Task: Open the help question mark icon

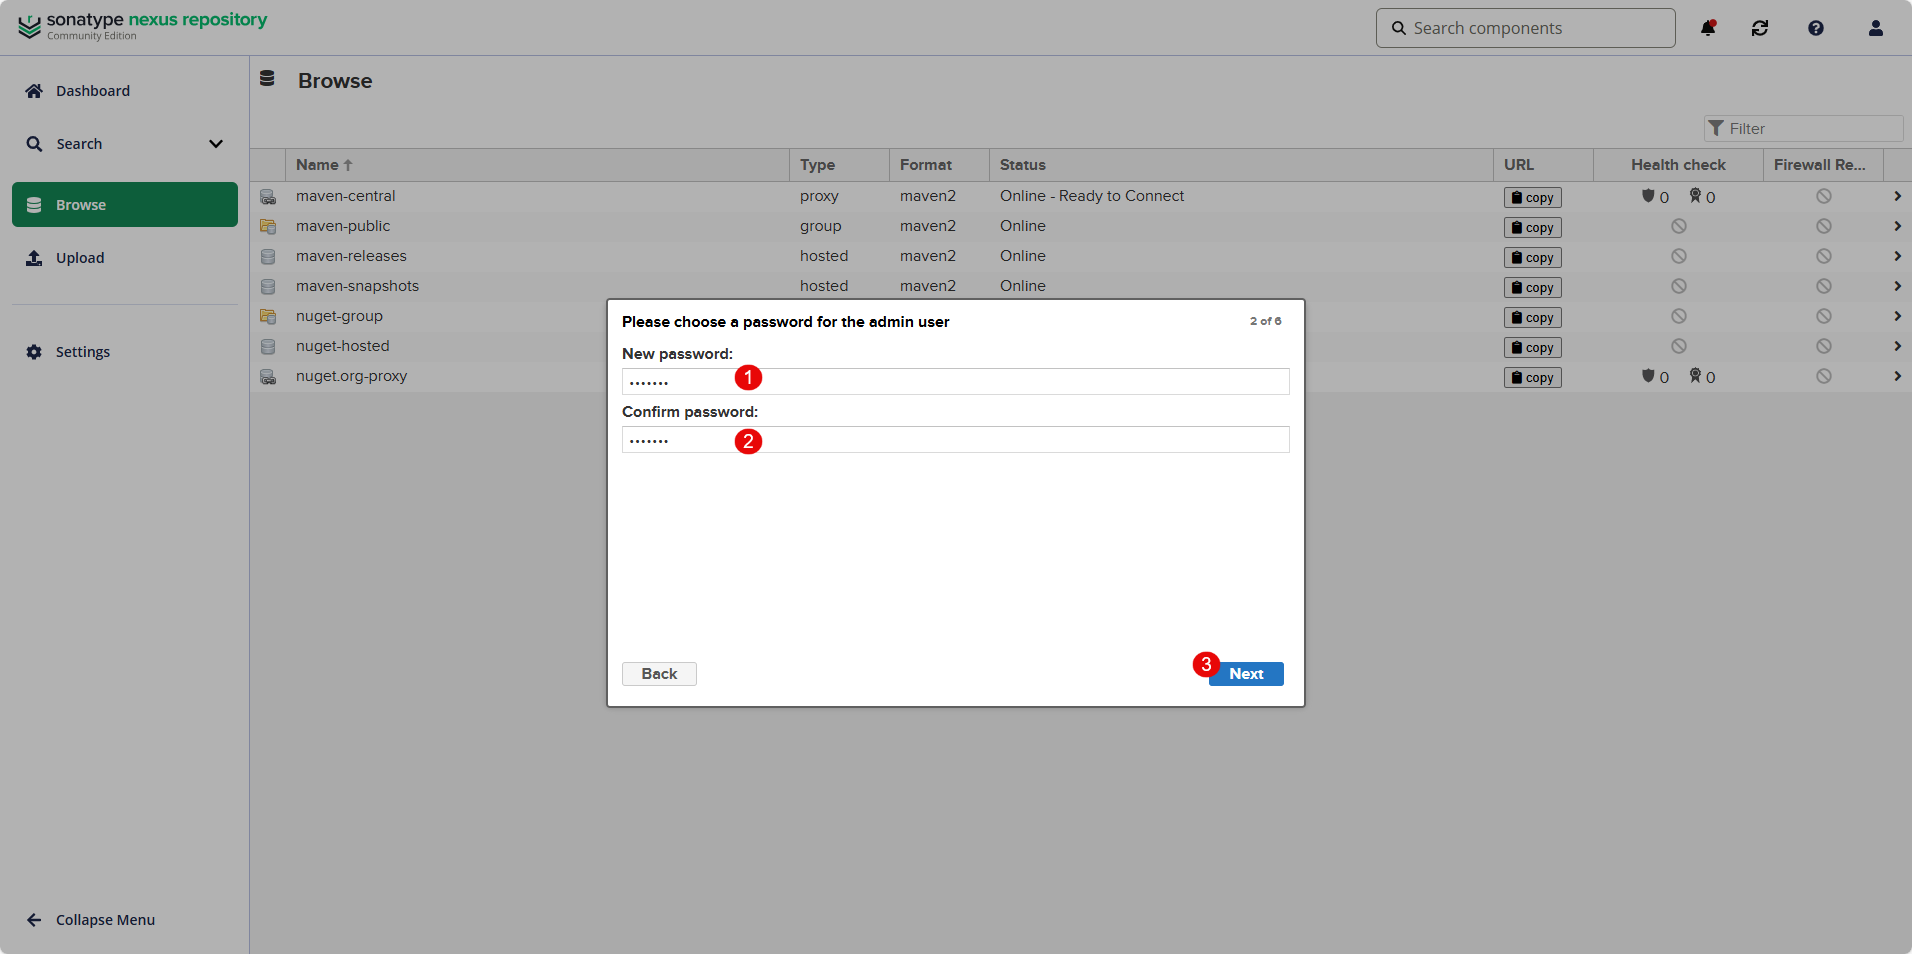Action: (1816, 28)
